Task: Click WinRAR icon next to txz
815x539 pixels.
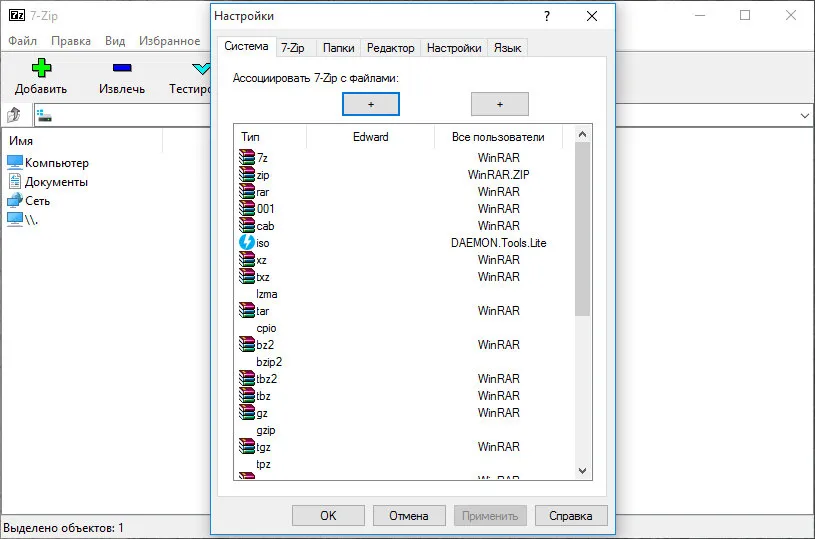Action: point(247,276)
